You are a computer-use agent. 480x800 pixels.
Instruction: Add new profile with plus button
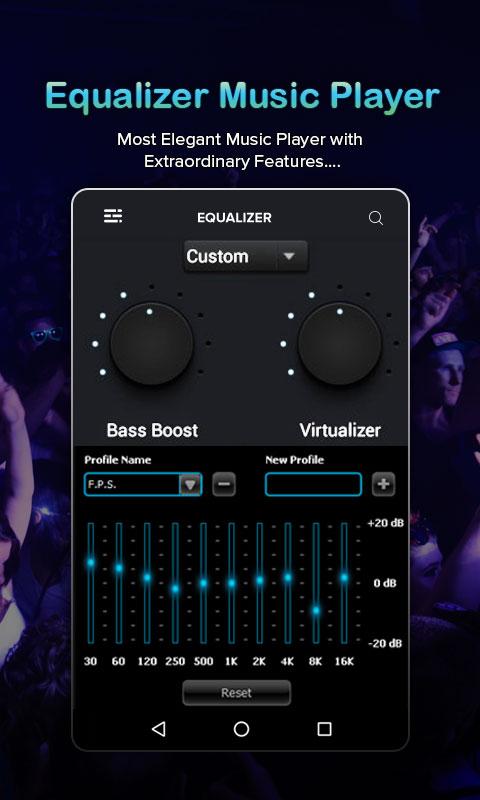384,484
